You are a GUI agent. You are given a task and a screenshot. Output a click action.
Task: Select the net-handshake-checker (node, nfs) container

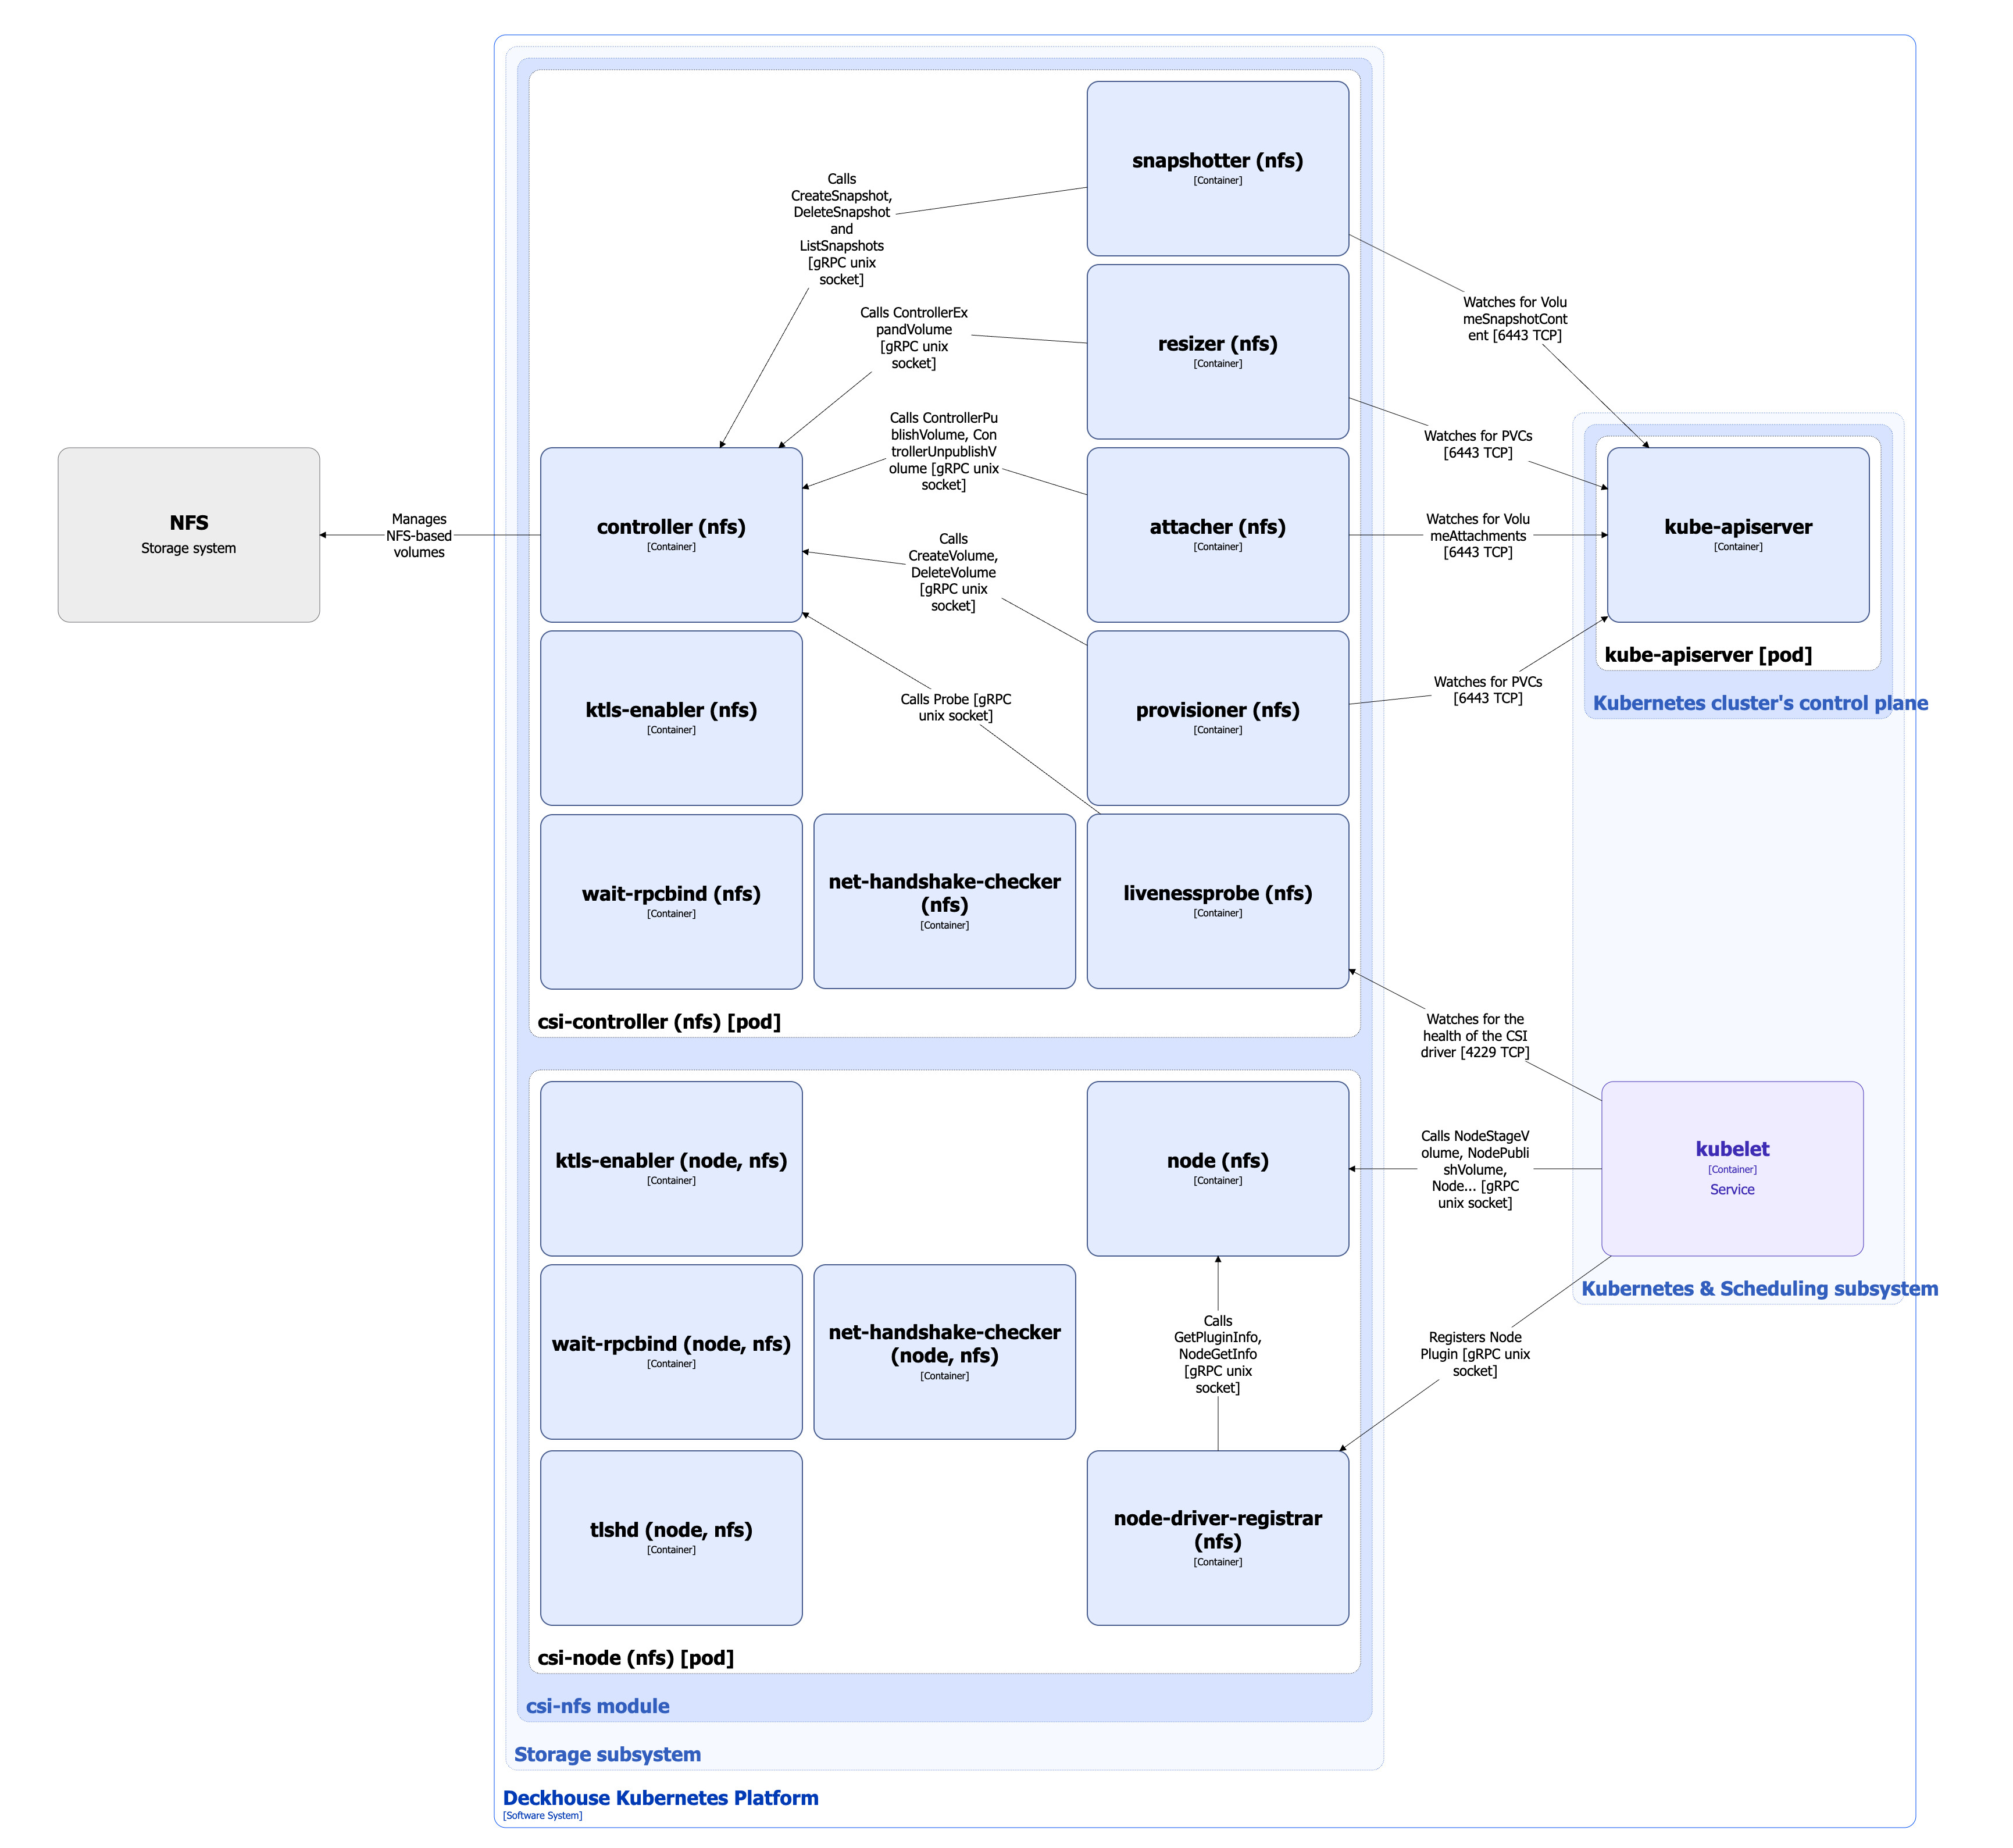tap(944, 1352)
